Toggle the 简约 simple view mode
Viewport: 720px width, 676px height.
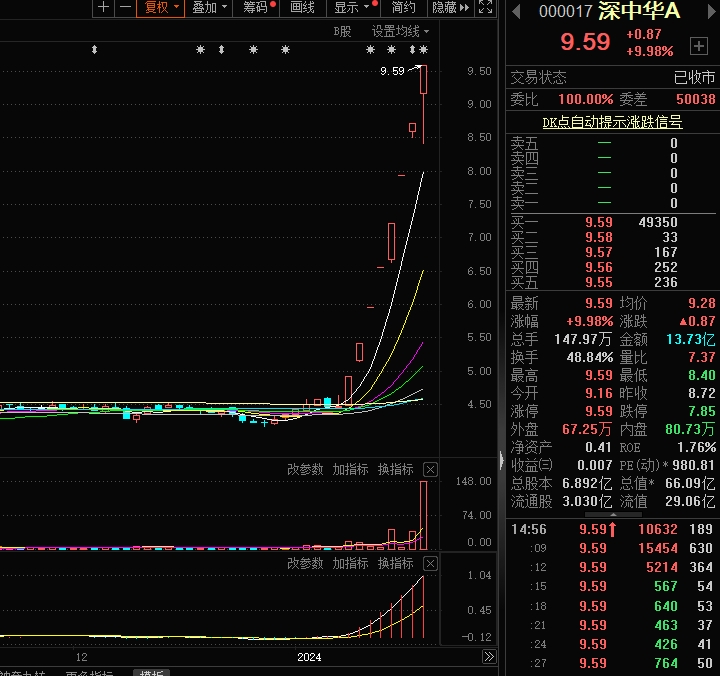(403, 8)
